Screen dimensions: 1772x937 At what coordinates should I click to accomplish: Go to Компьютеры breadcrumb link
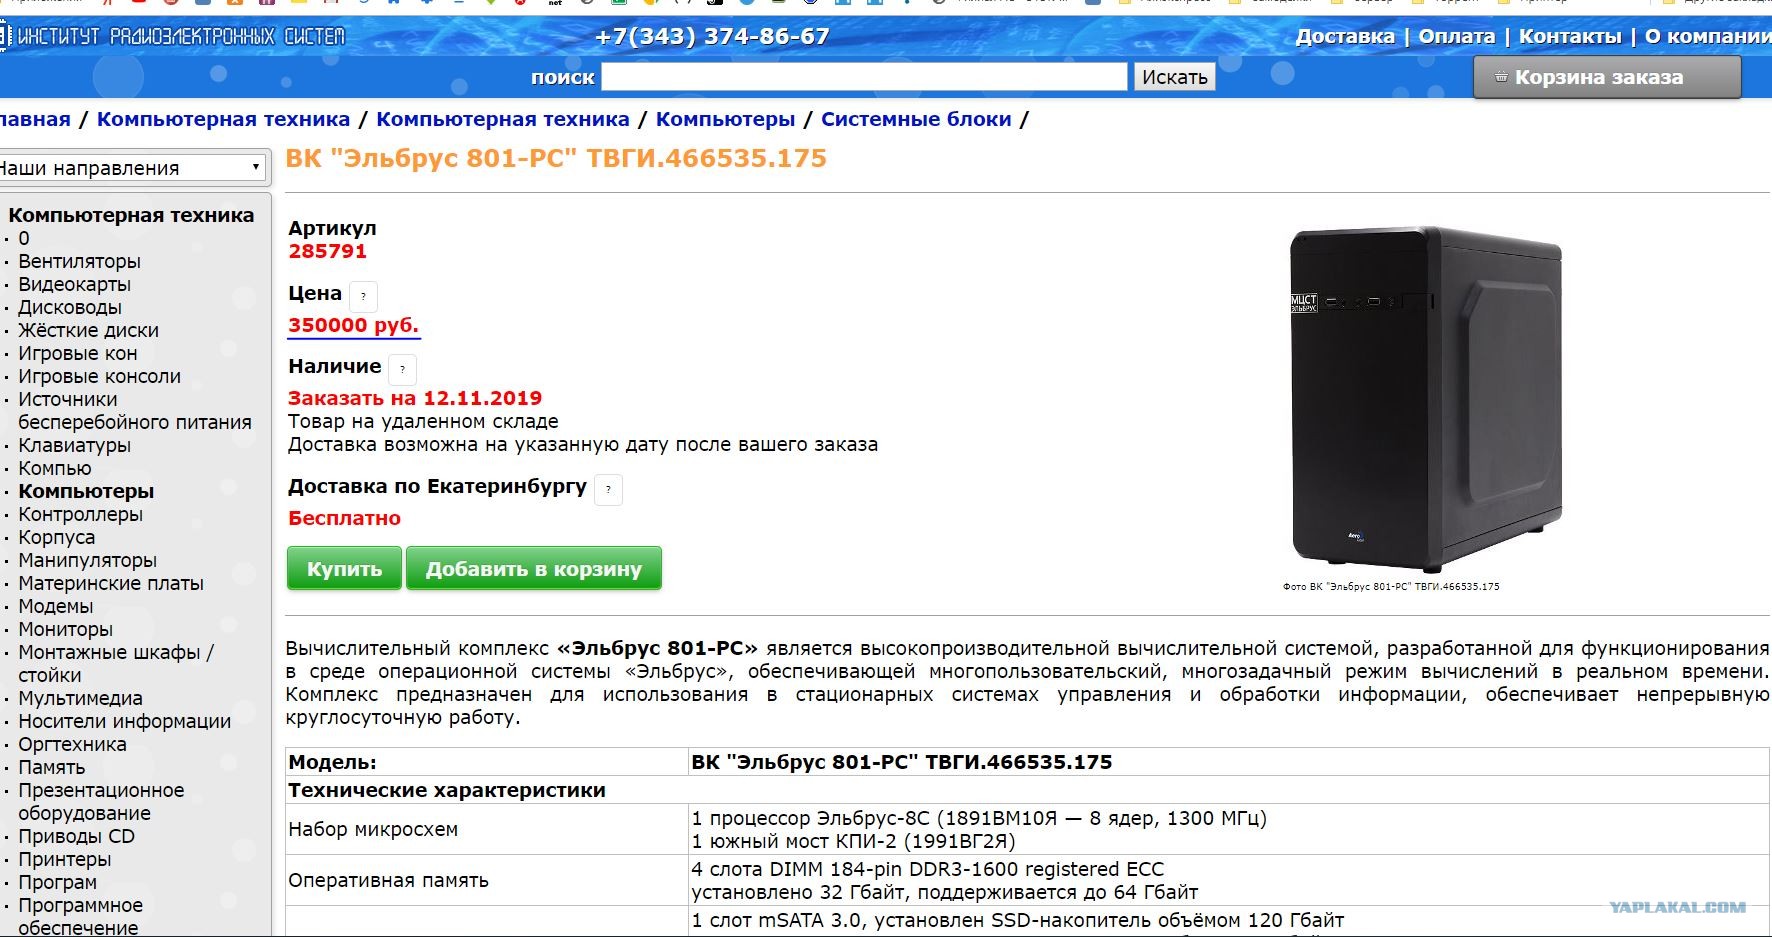pos(725,119)
